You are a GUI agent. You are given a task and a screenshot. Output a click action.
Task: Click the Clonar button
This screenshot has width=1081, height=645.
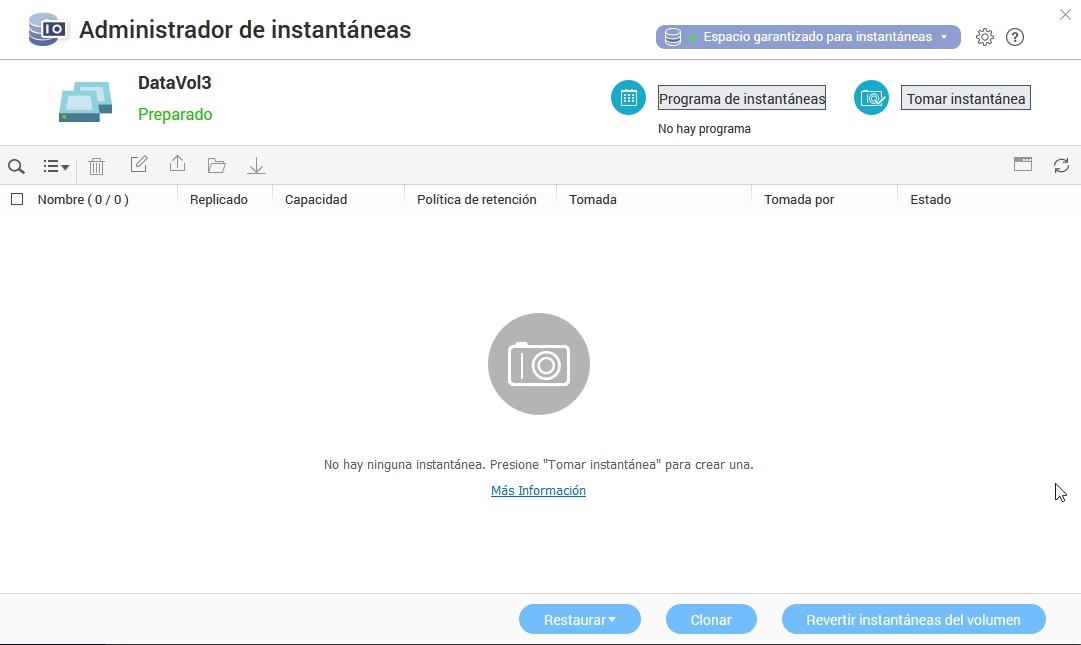[x=711, y=620]
